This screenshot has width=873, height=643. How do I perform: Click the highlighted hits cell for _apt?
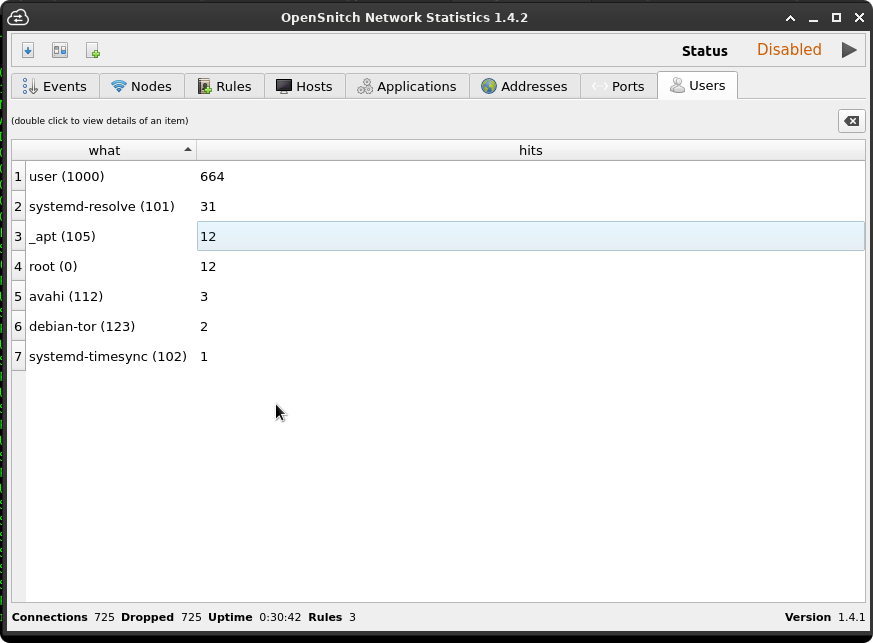[x=531, y=236]
